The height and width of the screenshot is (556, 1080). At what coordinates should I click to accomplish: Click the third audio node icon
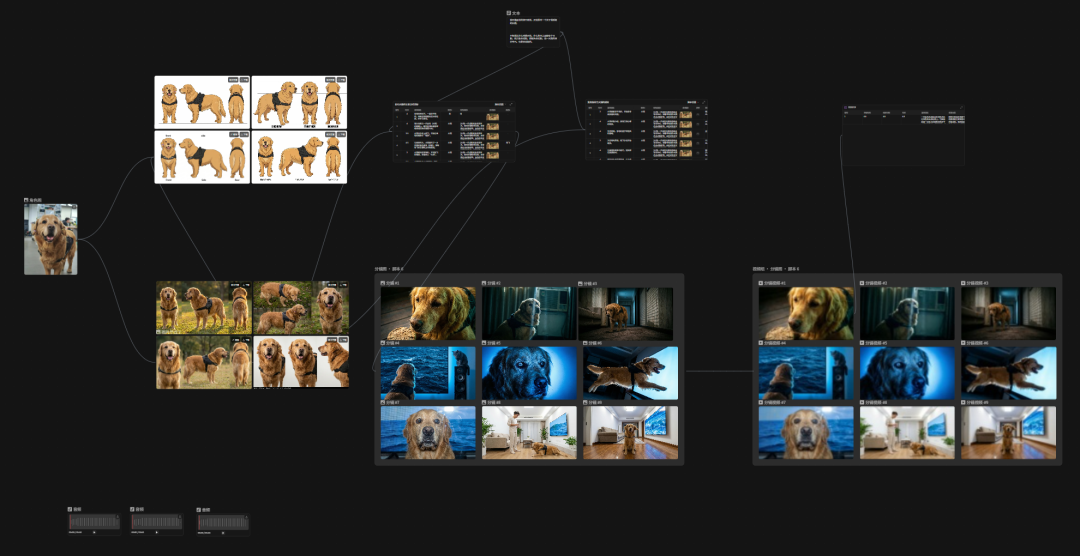pyautogui.click(x=199, y=509)
